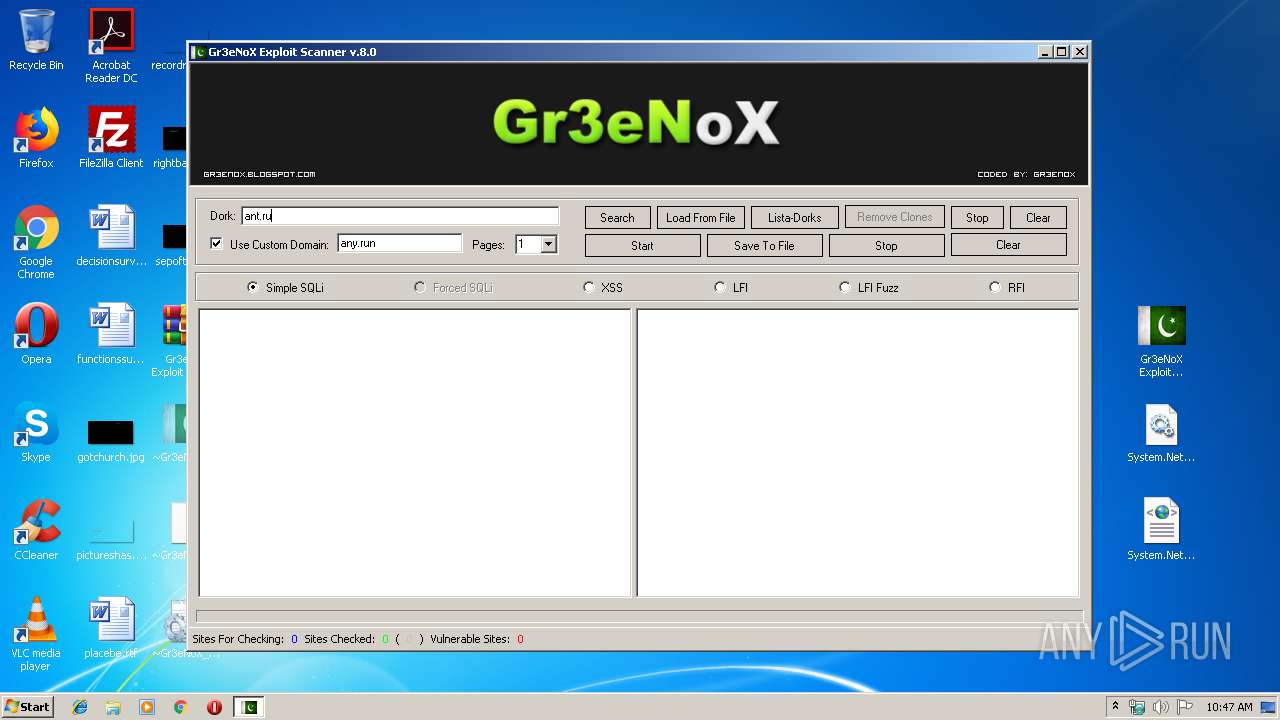
Task: Open Action Center flag icon
Action: point(1184,707)
